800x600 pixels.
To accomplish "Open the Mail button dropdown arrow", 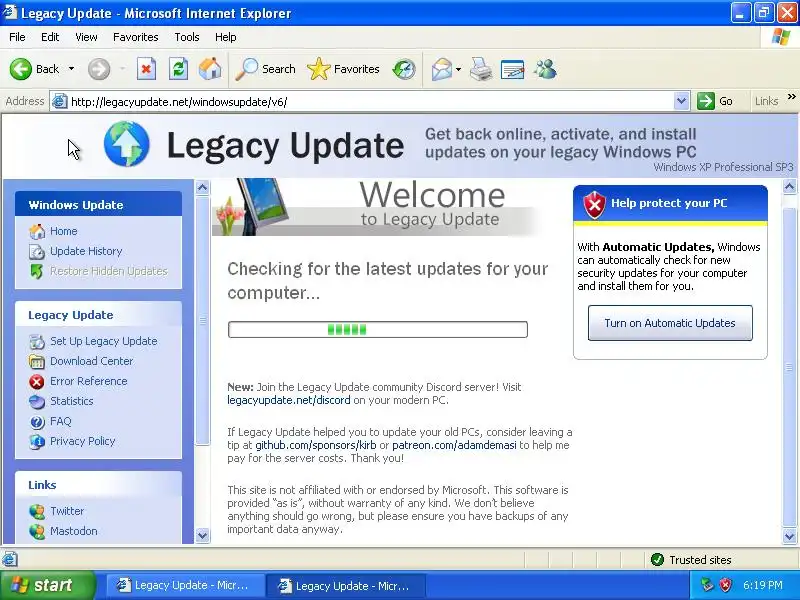I will point(458,69).
